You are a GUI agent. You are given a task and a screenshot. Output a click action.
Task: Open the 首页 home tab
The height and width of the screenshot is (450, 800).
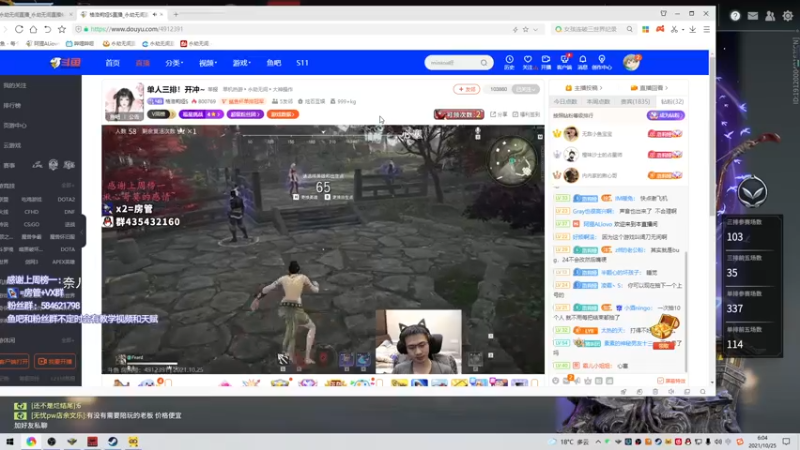click(x=112, y=63)
